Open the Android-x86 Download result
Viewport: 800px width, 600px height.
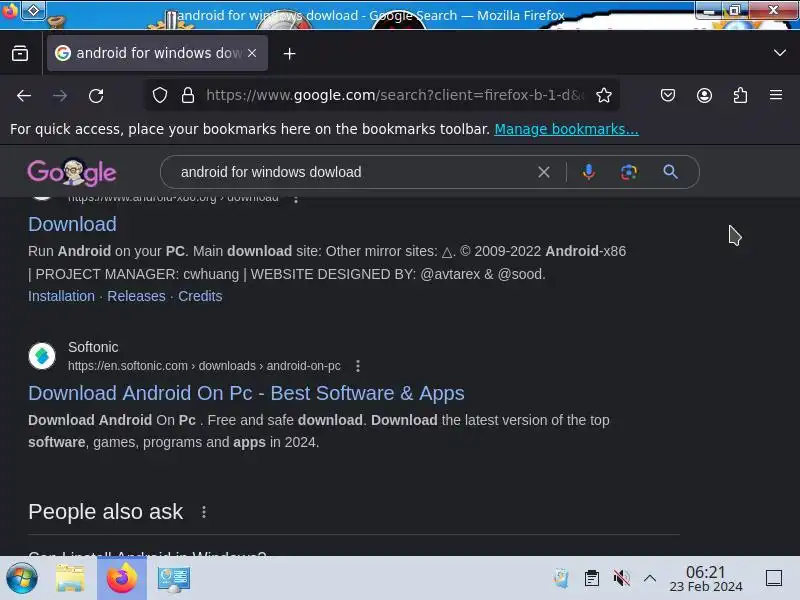(x=72, y=224)
